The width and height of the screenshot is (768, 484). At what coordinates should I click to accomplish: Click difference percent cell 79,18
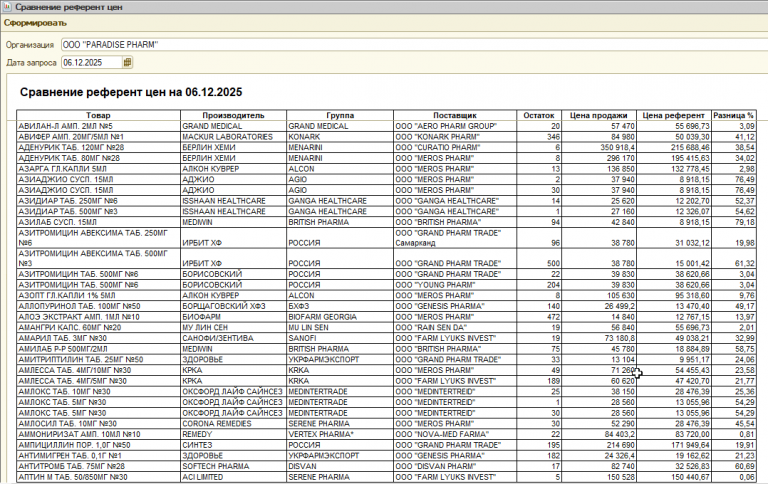[733, 222]
